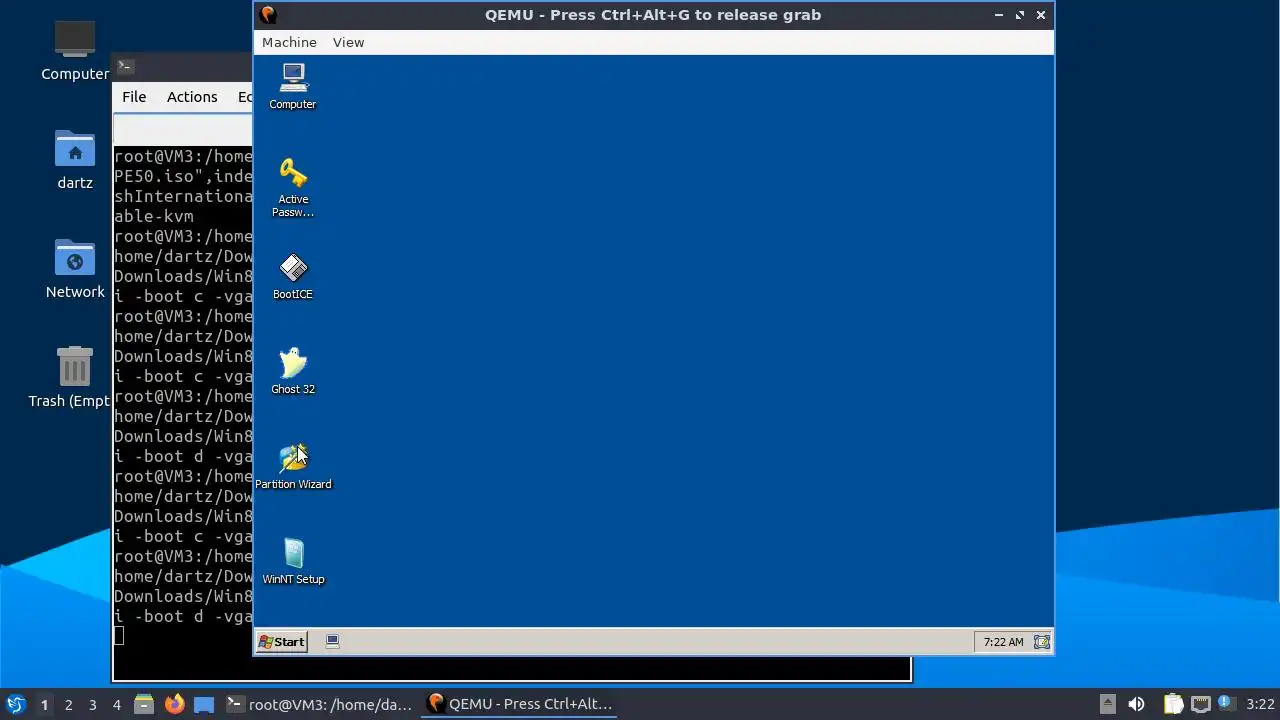Image resolution: width=1280 pixels, height=720 pixels.
Task: Open the host application menu launcher
Action: (x=15, y=704)
